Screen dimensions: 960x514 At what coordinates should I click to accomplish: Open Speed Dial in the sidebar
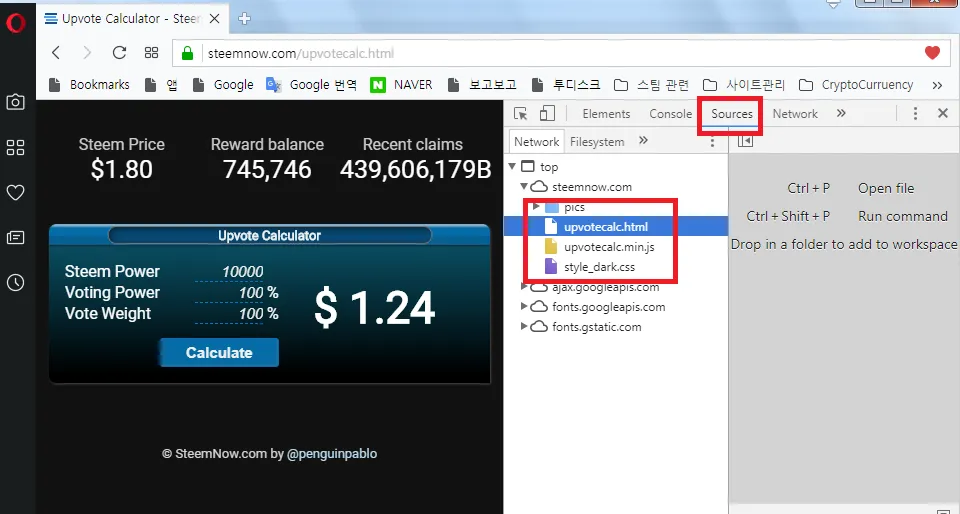click(x=15, y=147)
